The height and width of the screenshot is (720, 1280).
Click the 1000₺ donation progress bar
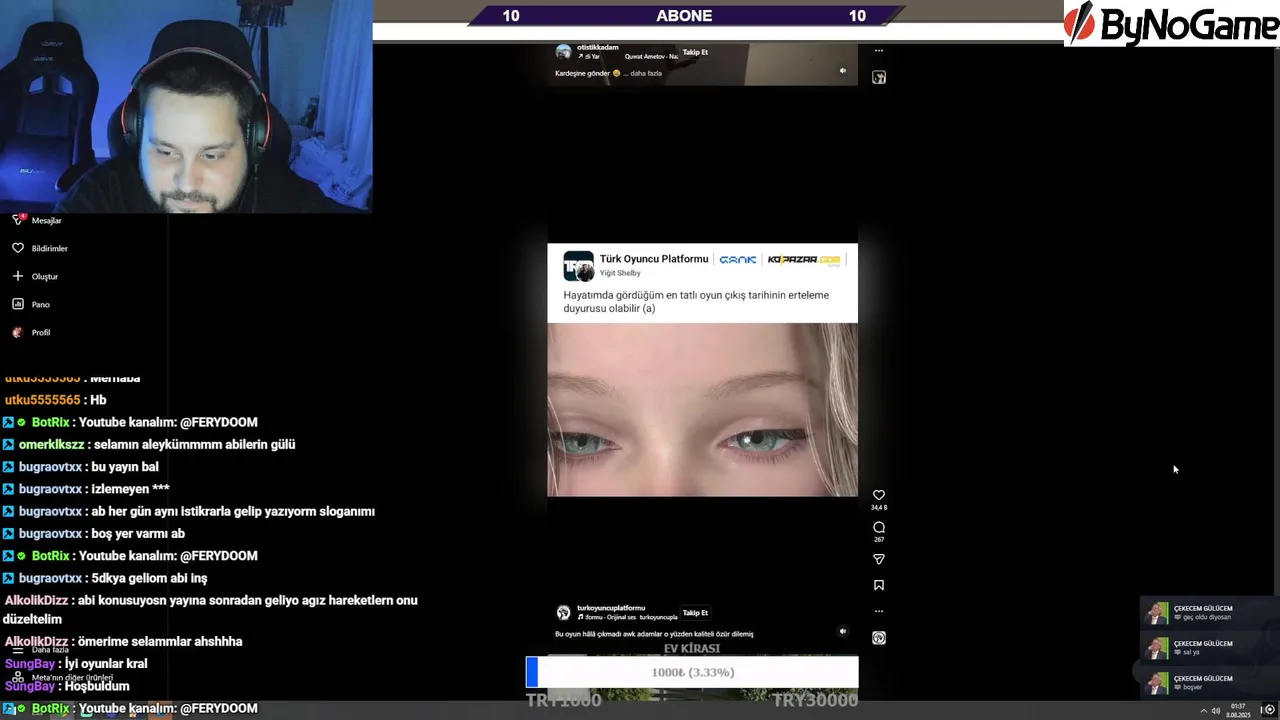(x=692, y=672)
